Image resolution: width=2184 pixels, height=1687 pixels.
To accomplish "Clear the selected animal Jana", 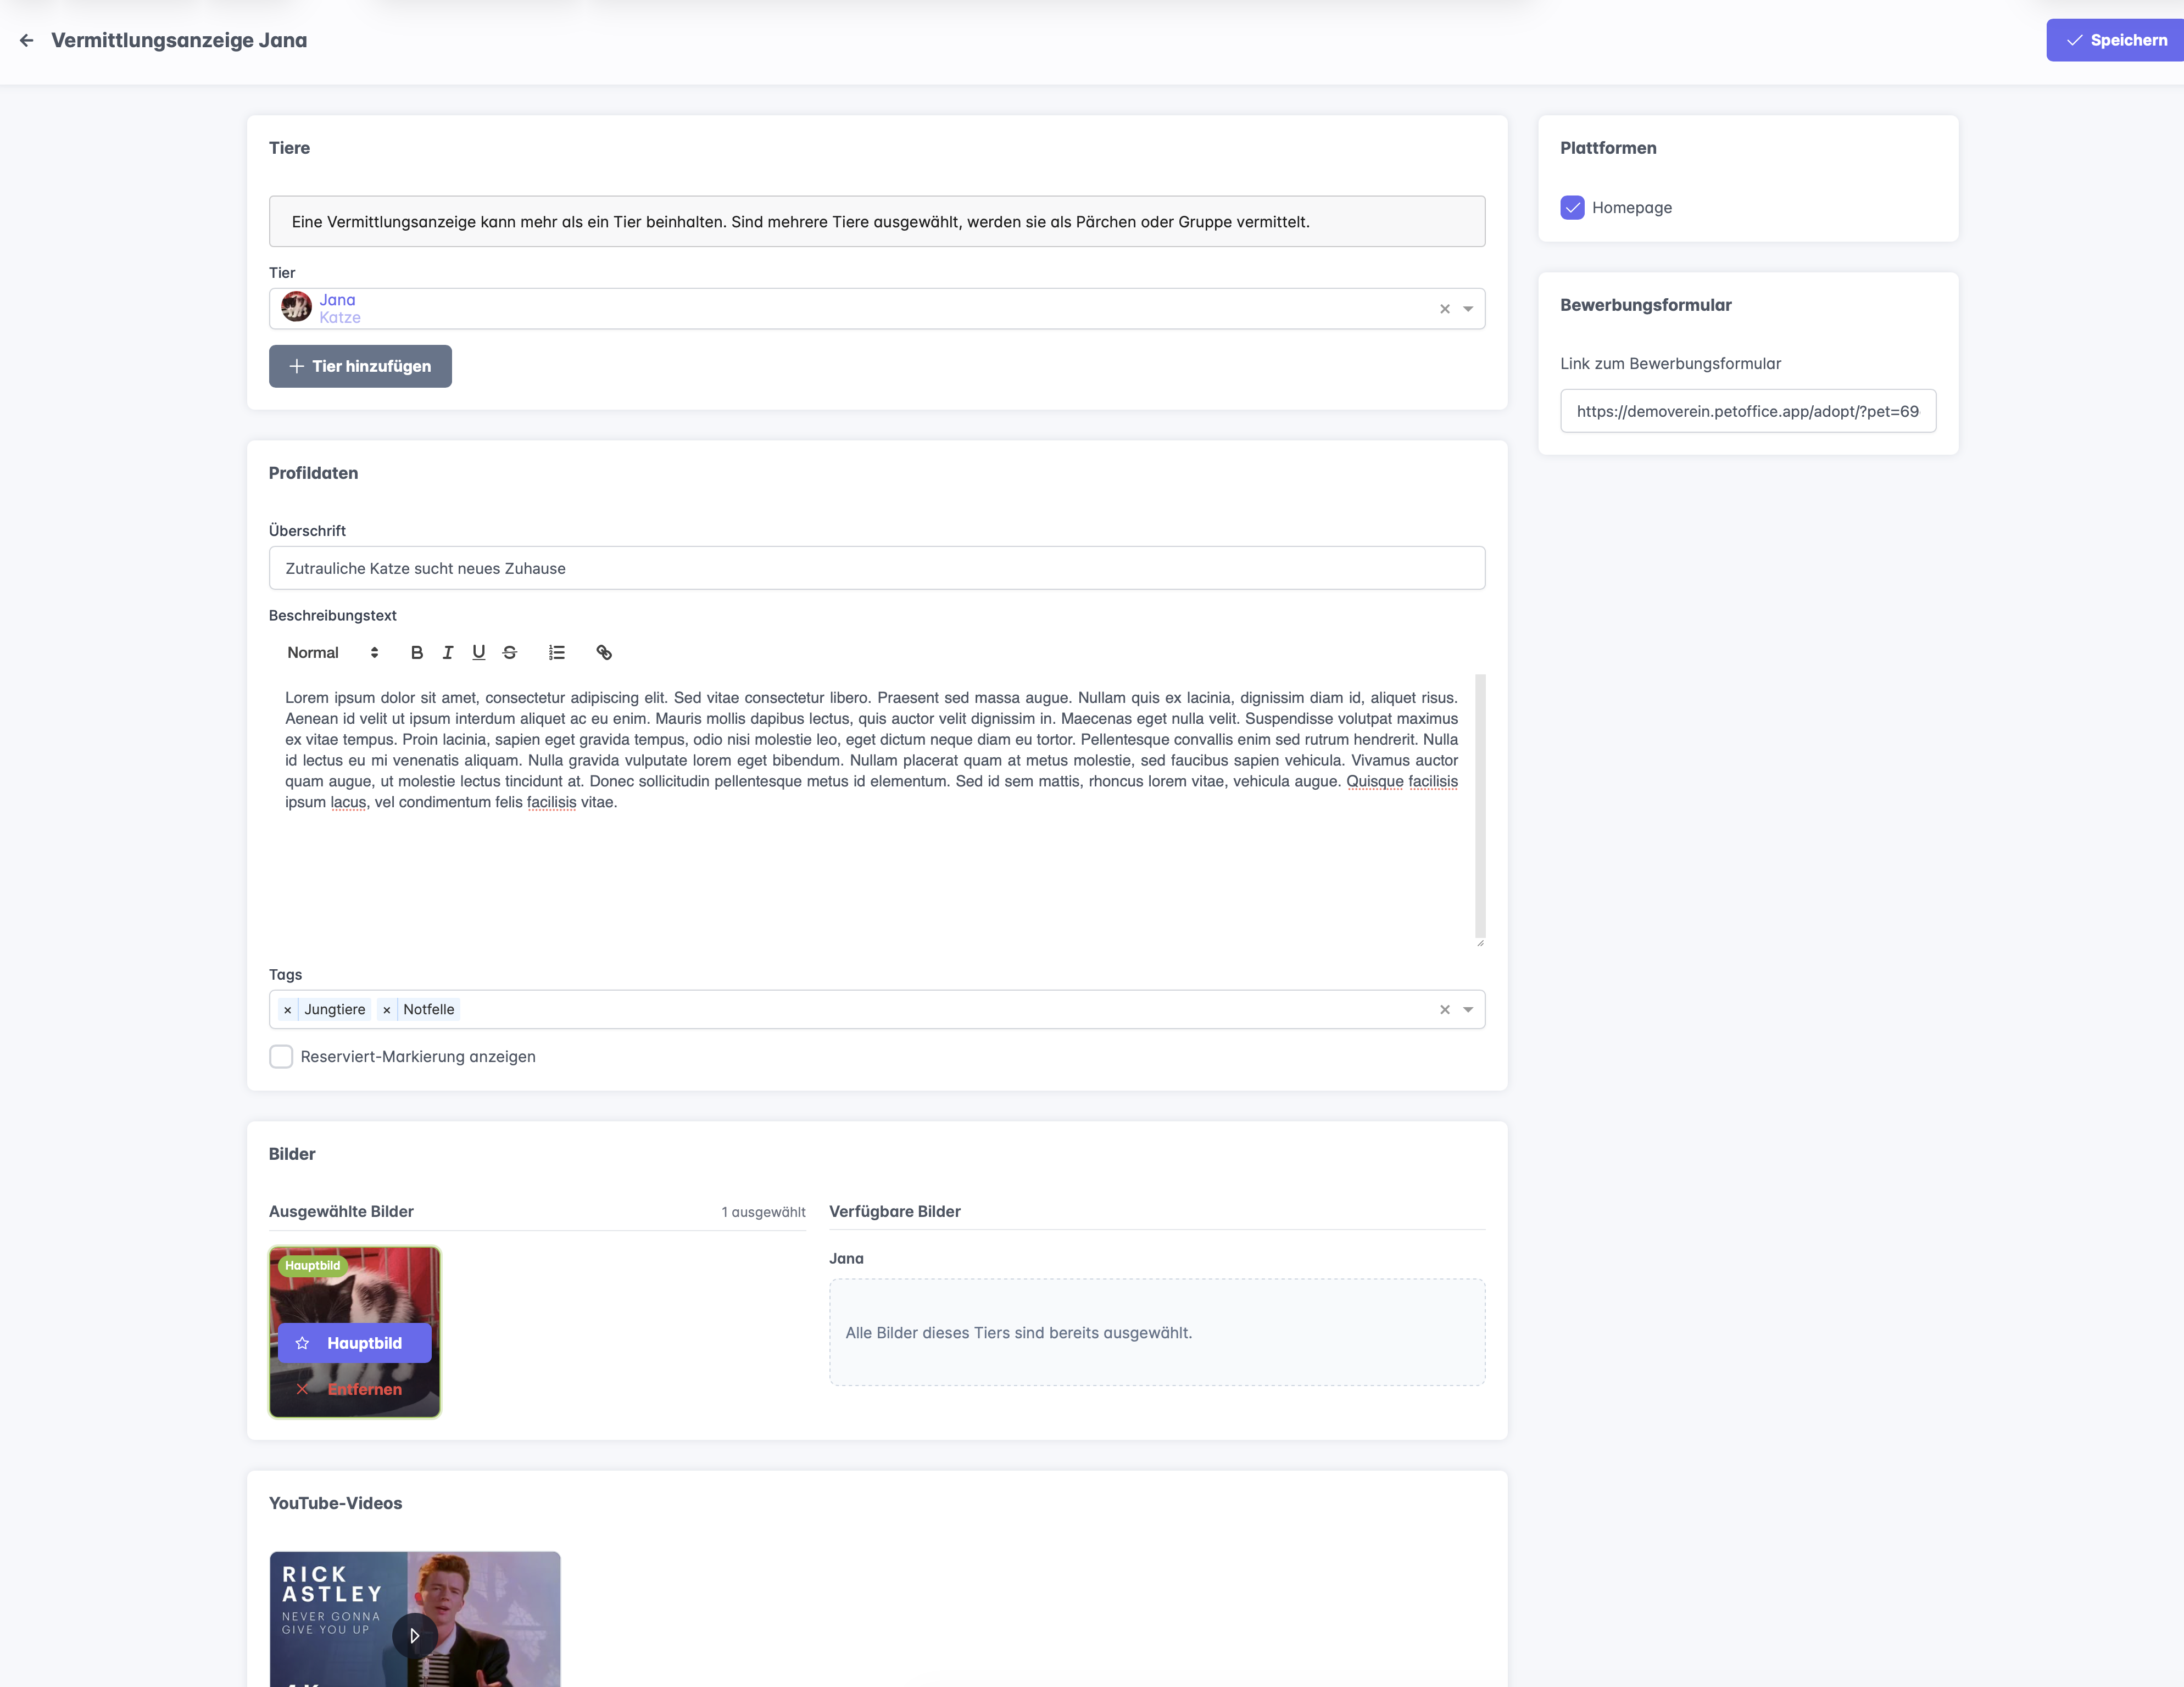I will [x=1444, y=309].
